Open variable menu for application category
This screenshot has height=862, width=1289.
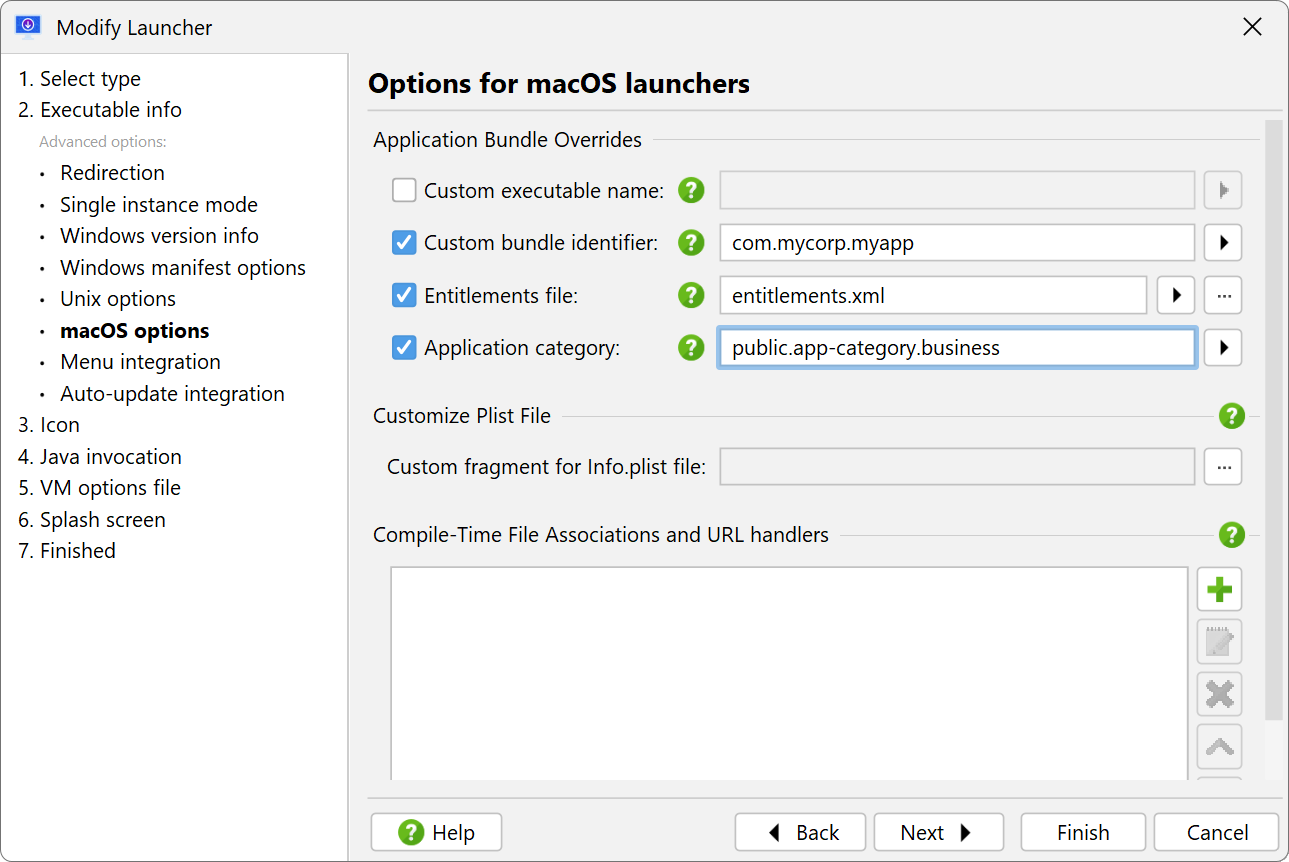pos(1223,347)
